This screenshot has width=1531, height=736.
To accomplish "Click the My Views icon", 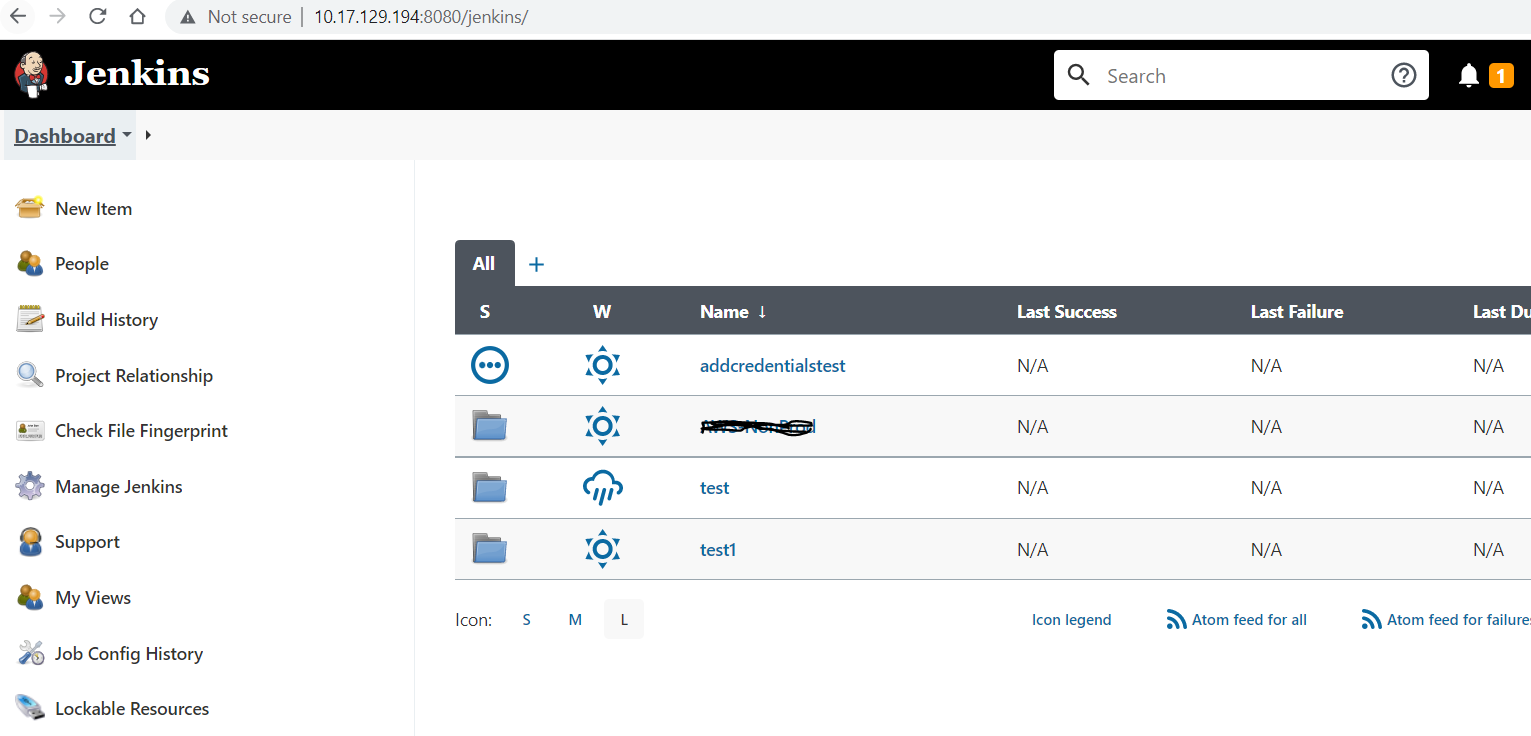I will 30,598.
